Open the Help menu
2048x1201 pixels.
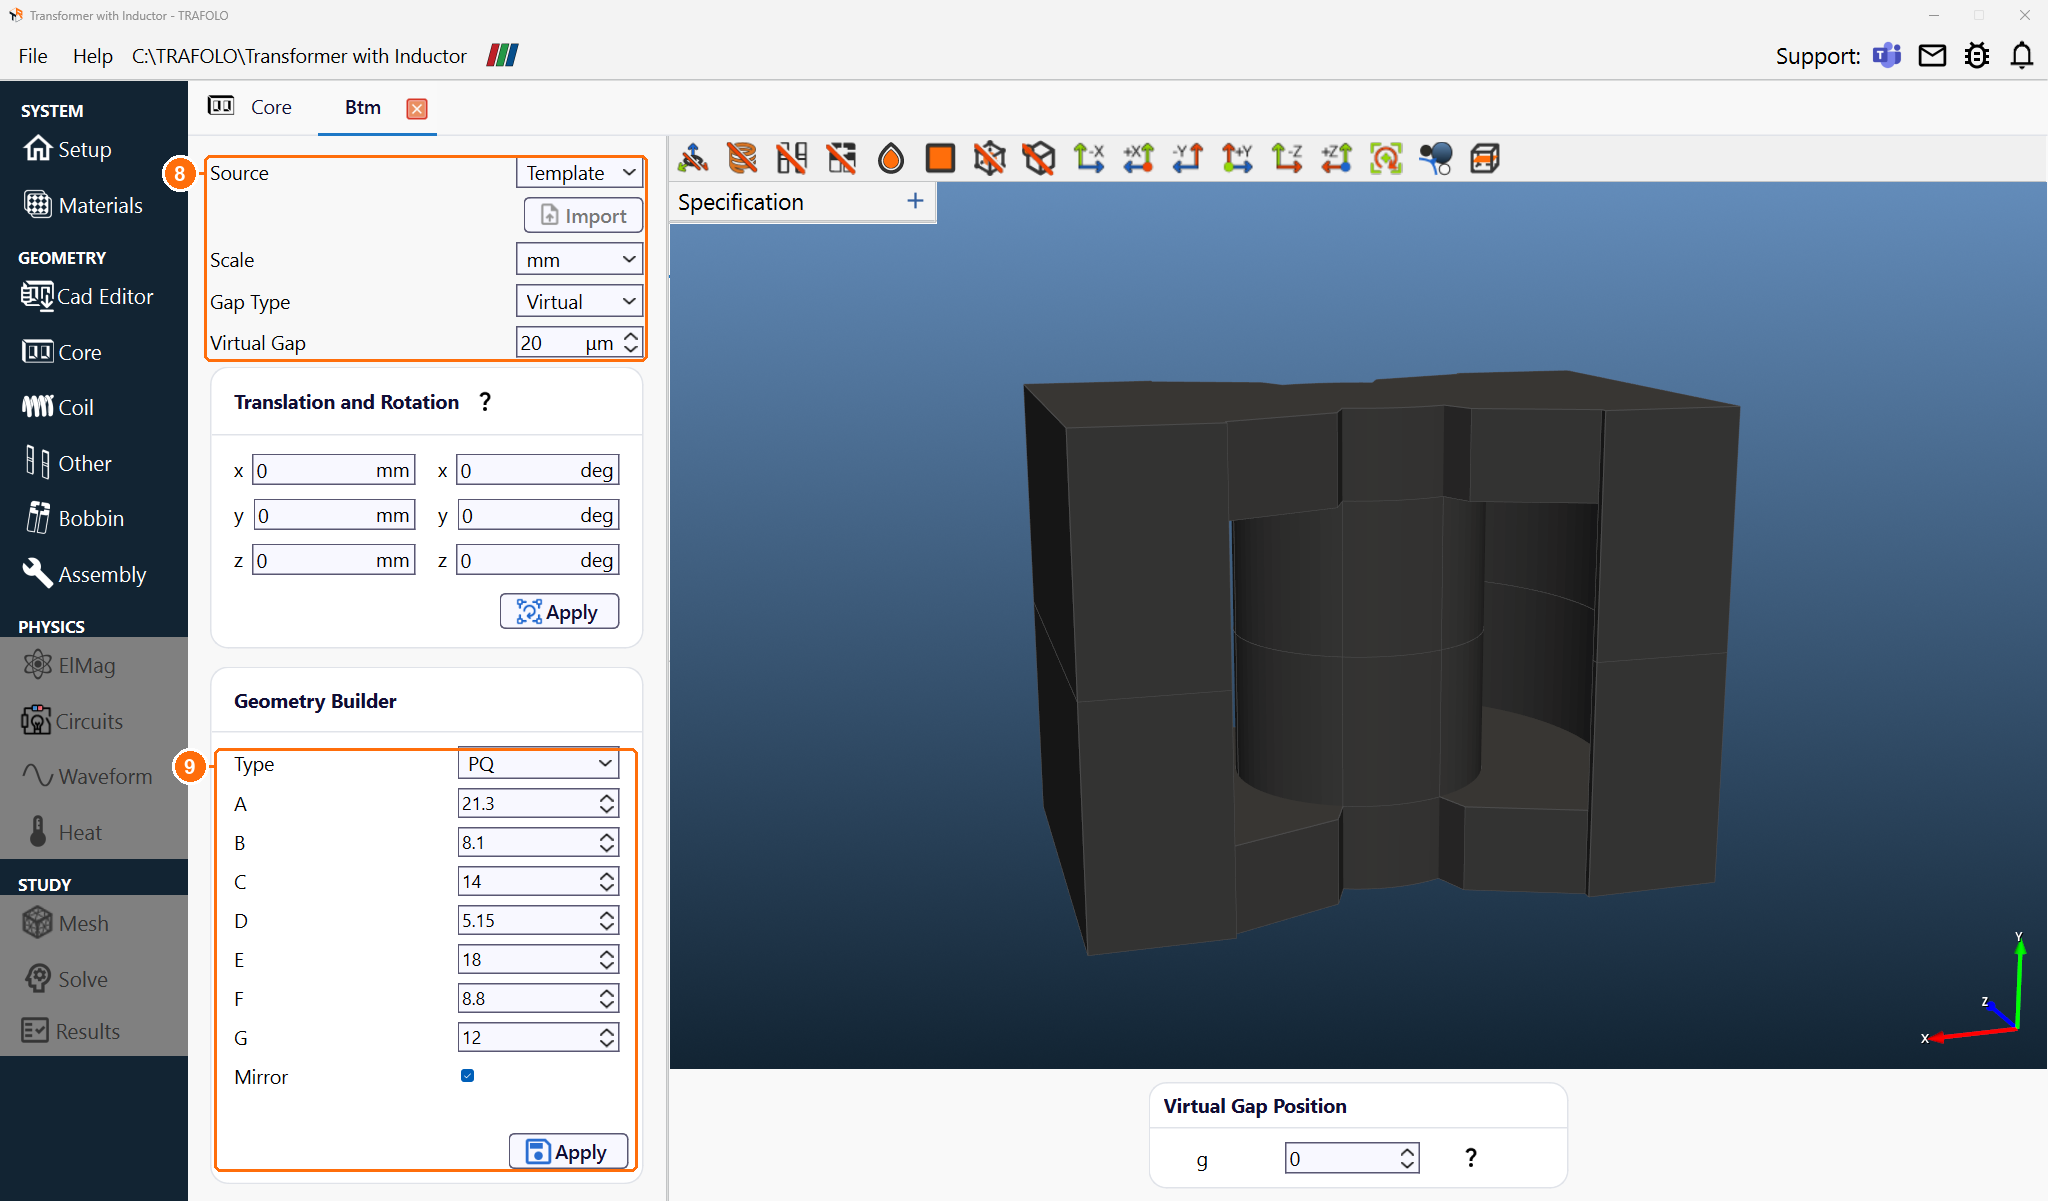tap(92, 56)
